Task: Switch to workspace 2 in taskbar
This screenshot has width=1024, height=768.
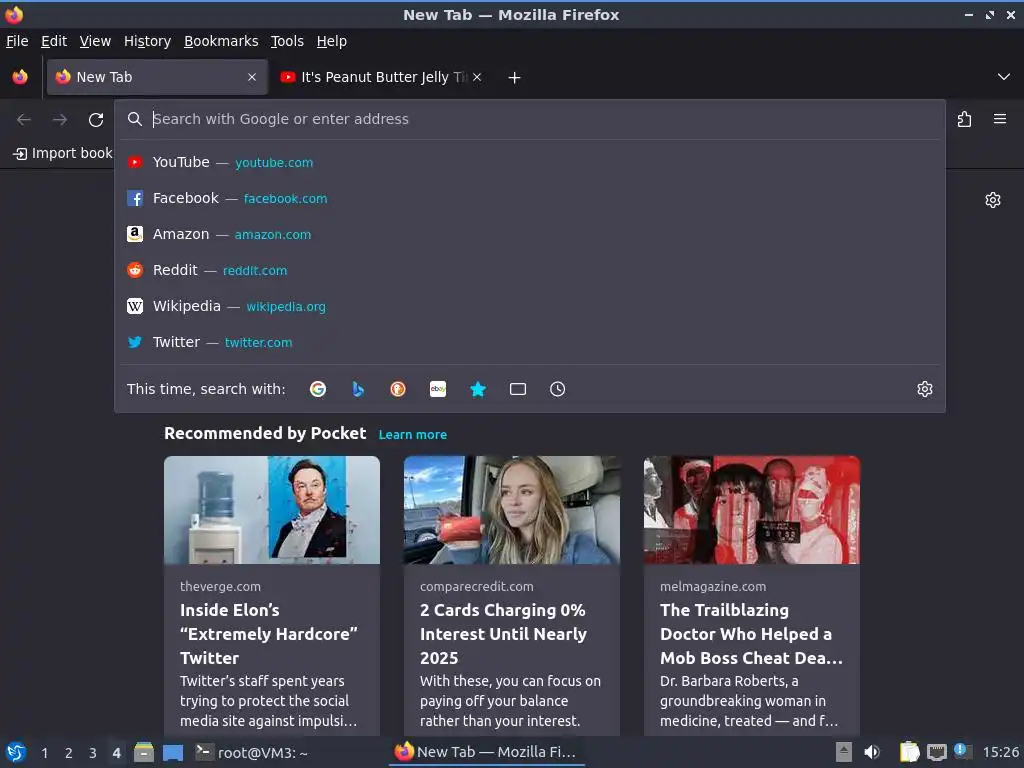Action: [69, 753]
